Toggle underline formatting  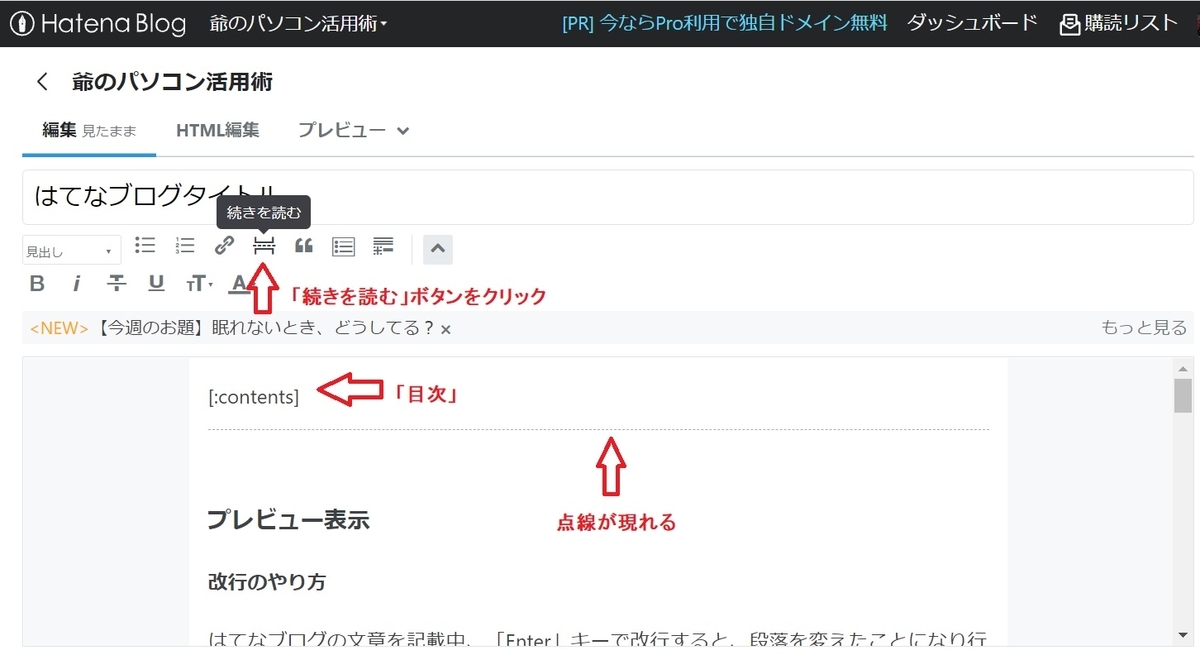click(156, 283)
